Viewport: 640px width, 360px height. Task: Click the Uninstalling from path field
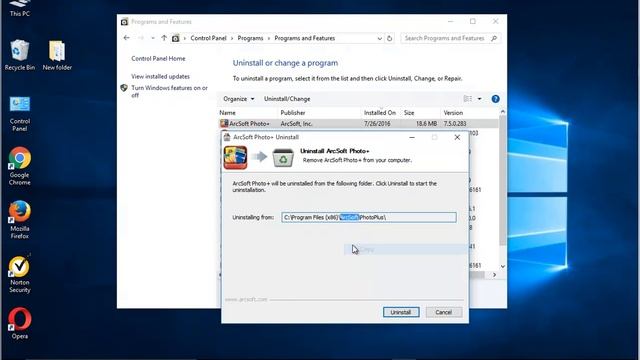[x=369, y=217]
